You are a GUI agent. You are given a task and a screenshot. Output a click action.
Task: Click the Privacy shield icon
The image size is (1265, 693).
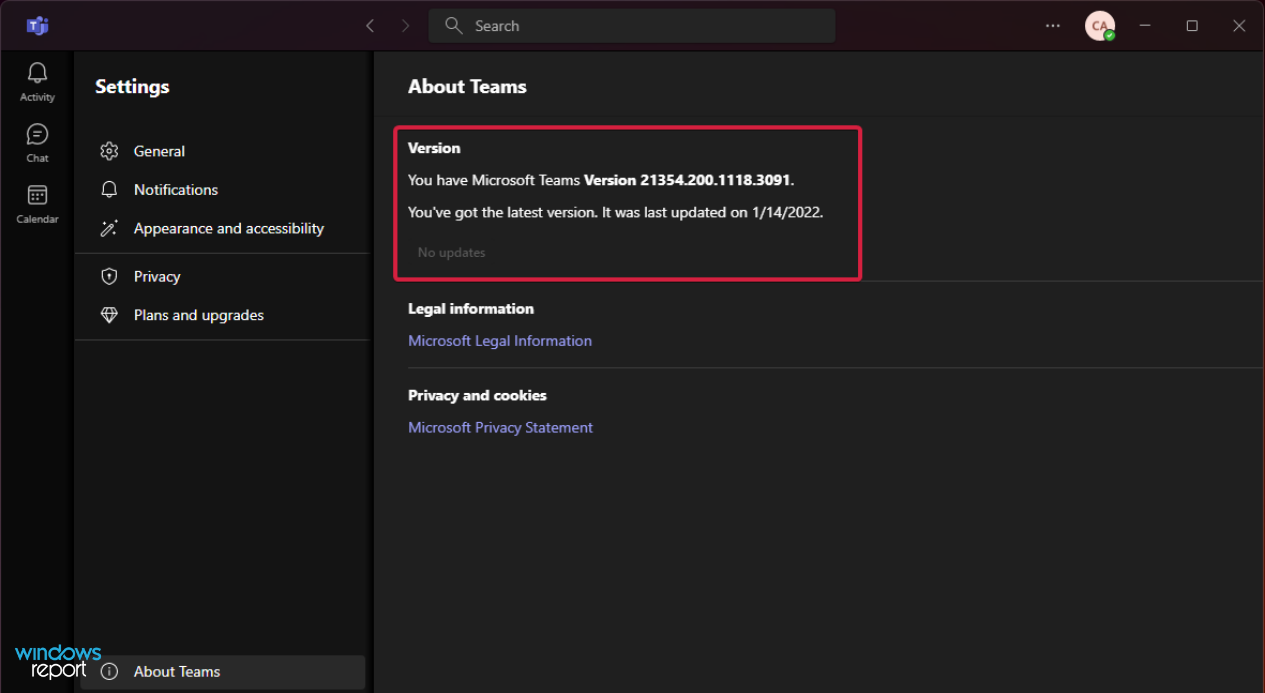pos(110,276)
